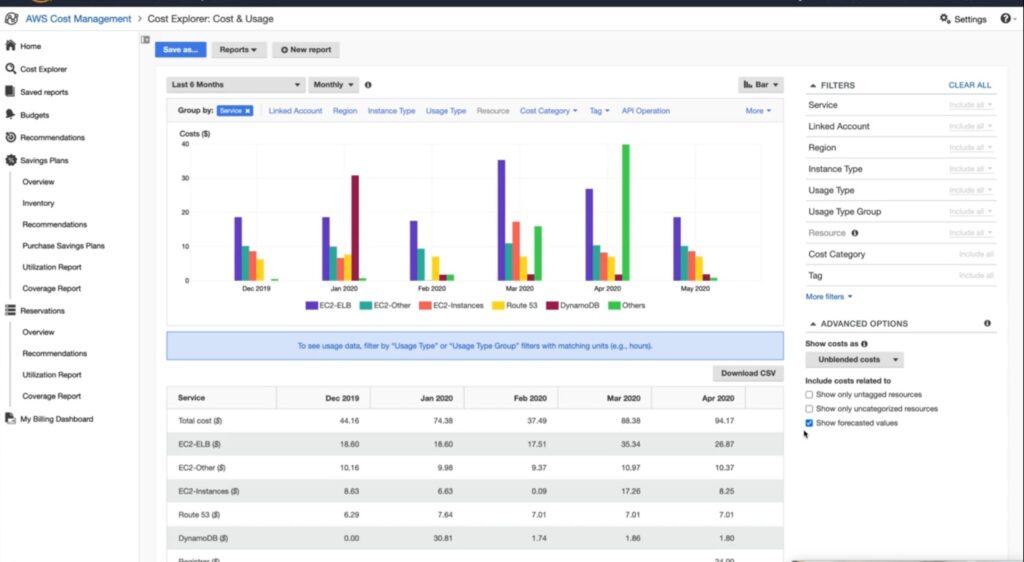Screen dimensions: 1024x562
Task: Click the Cost Explorer magnifier icon
Action: coord(10,69)
